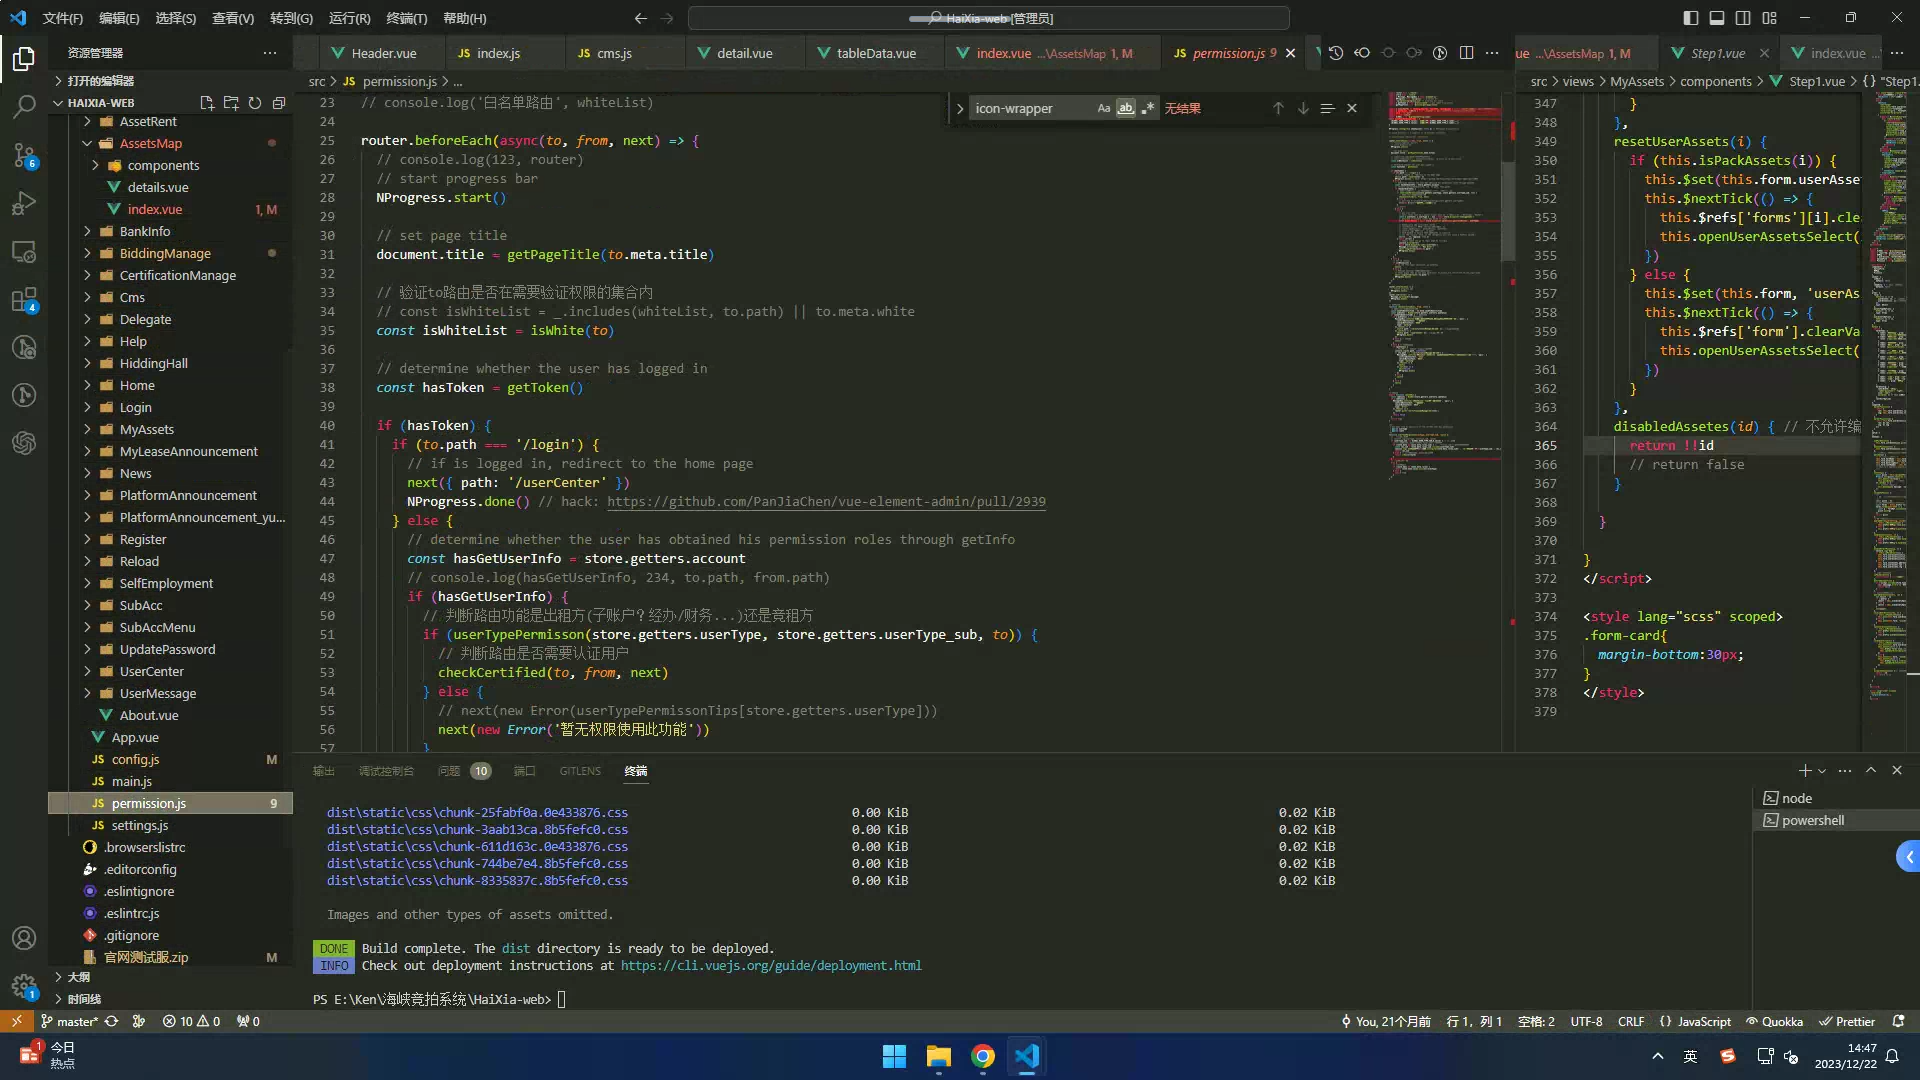Open the explorer panel more actions menu
This screenshot has width=1920, height=1080.
(x=270, y=53)
